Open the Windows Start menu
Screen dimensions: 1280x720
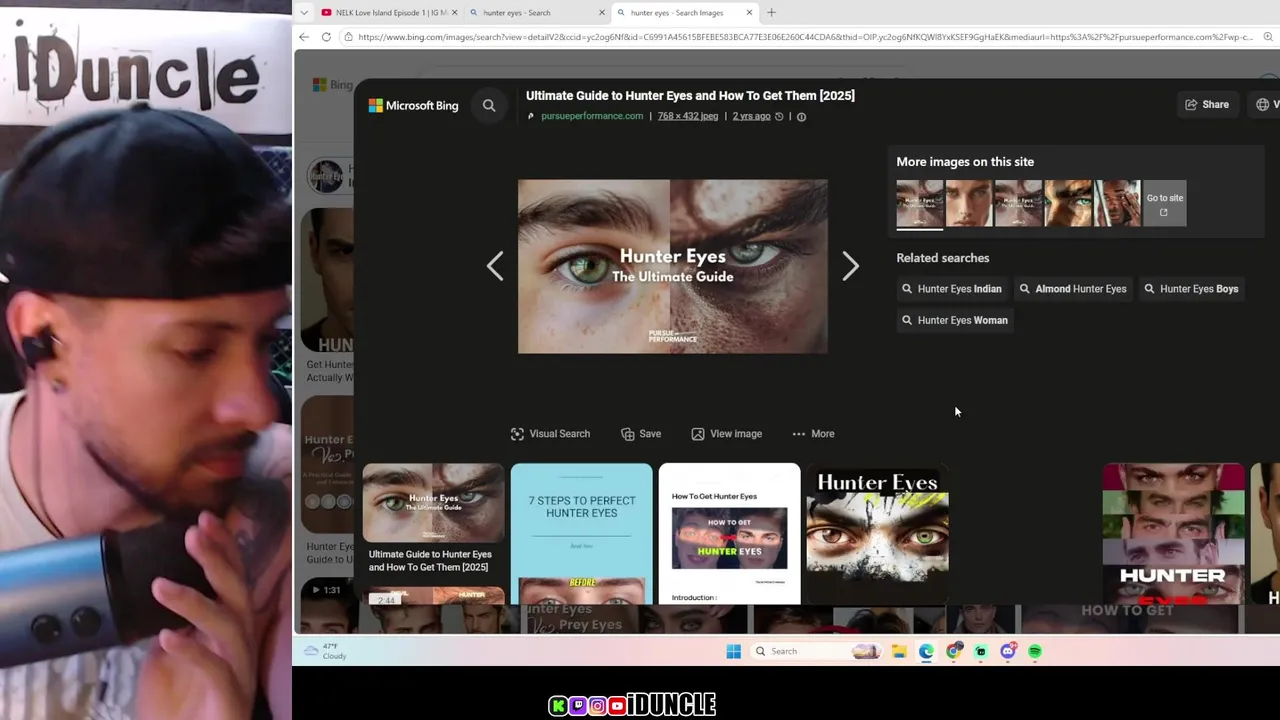pos(733,652)
